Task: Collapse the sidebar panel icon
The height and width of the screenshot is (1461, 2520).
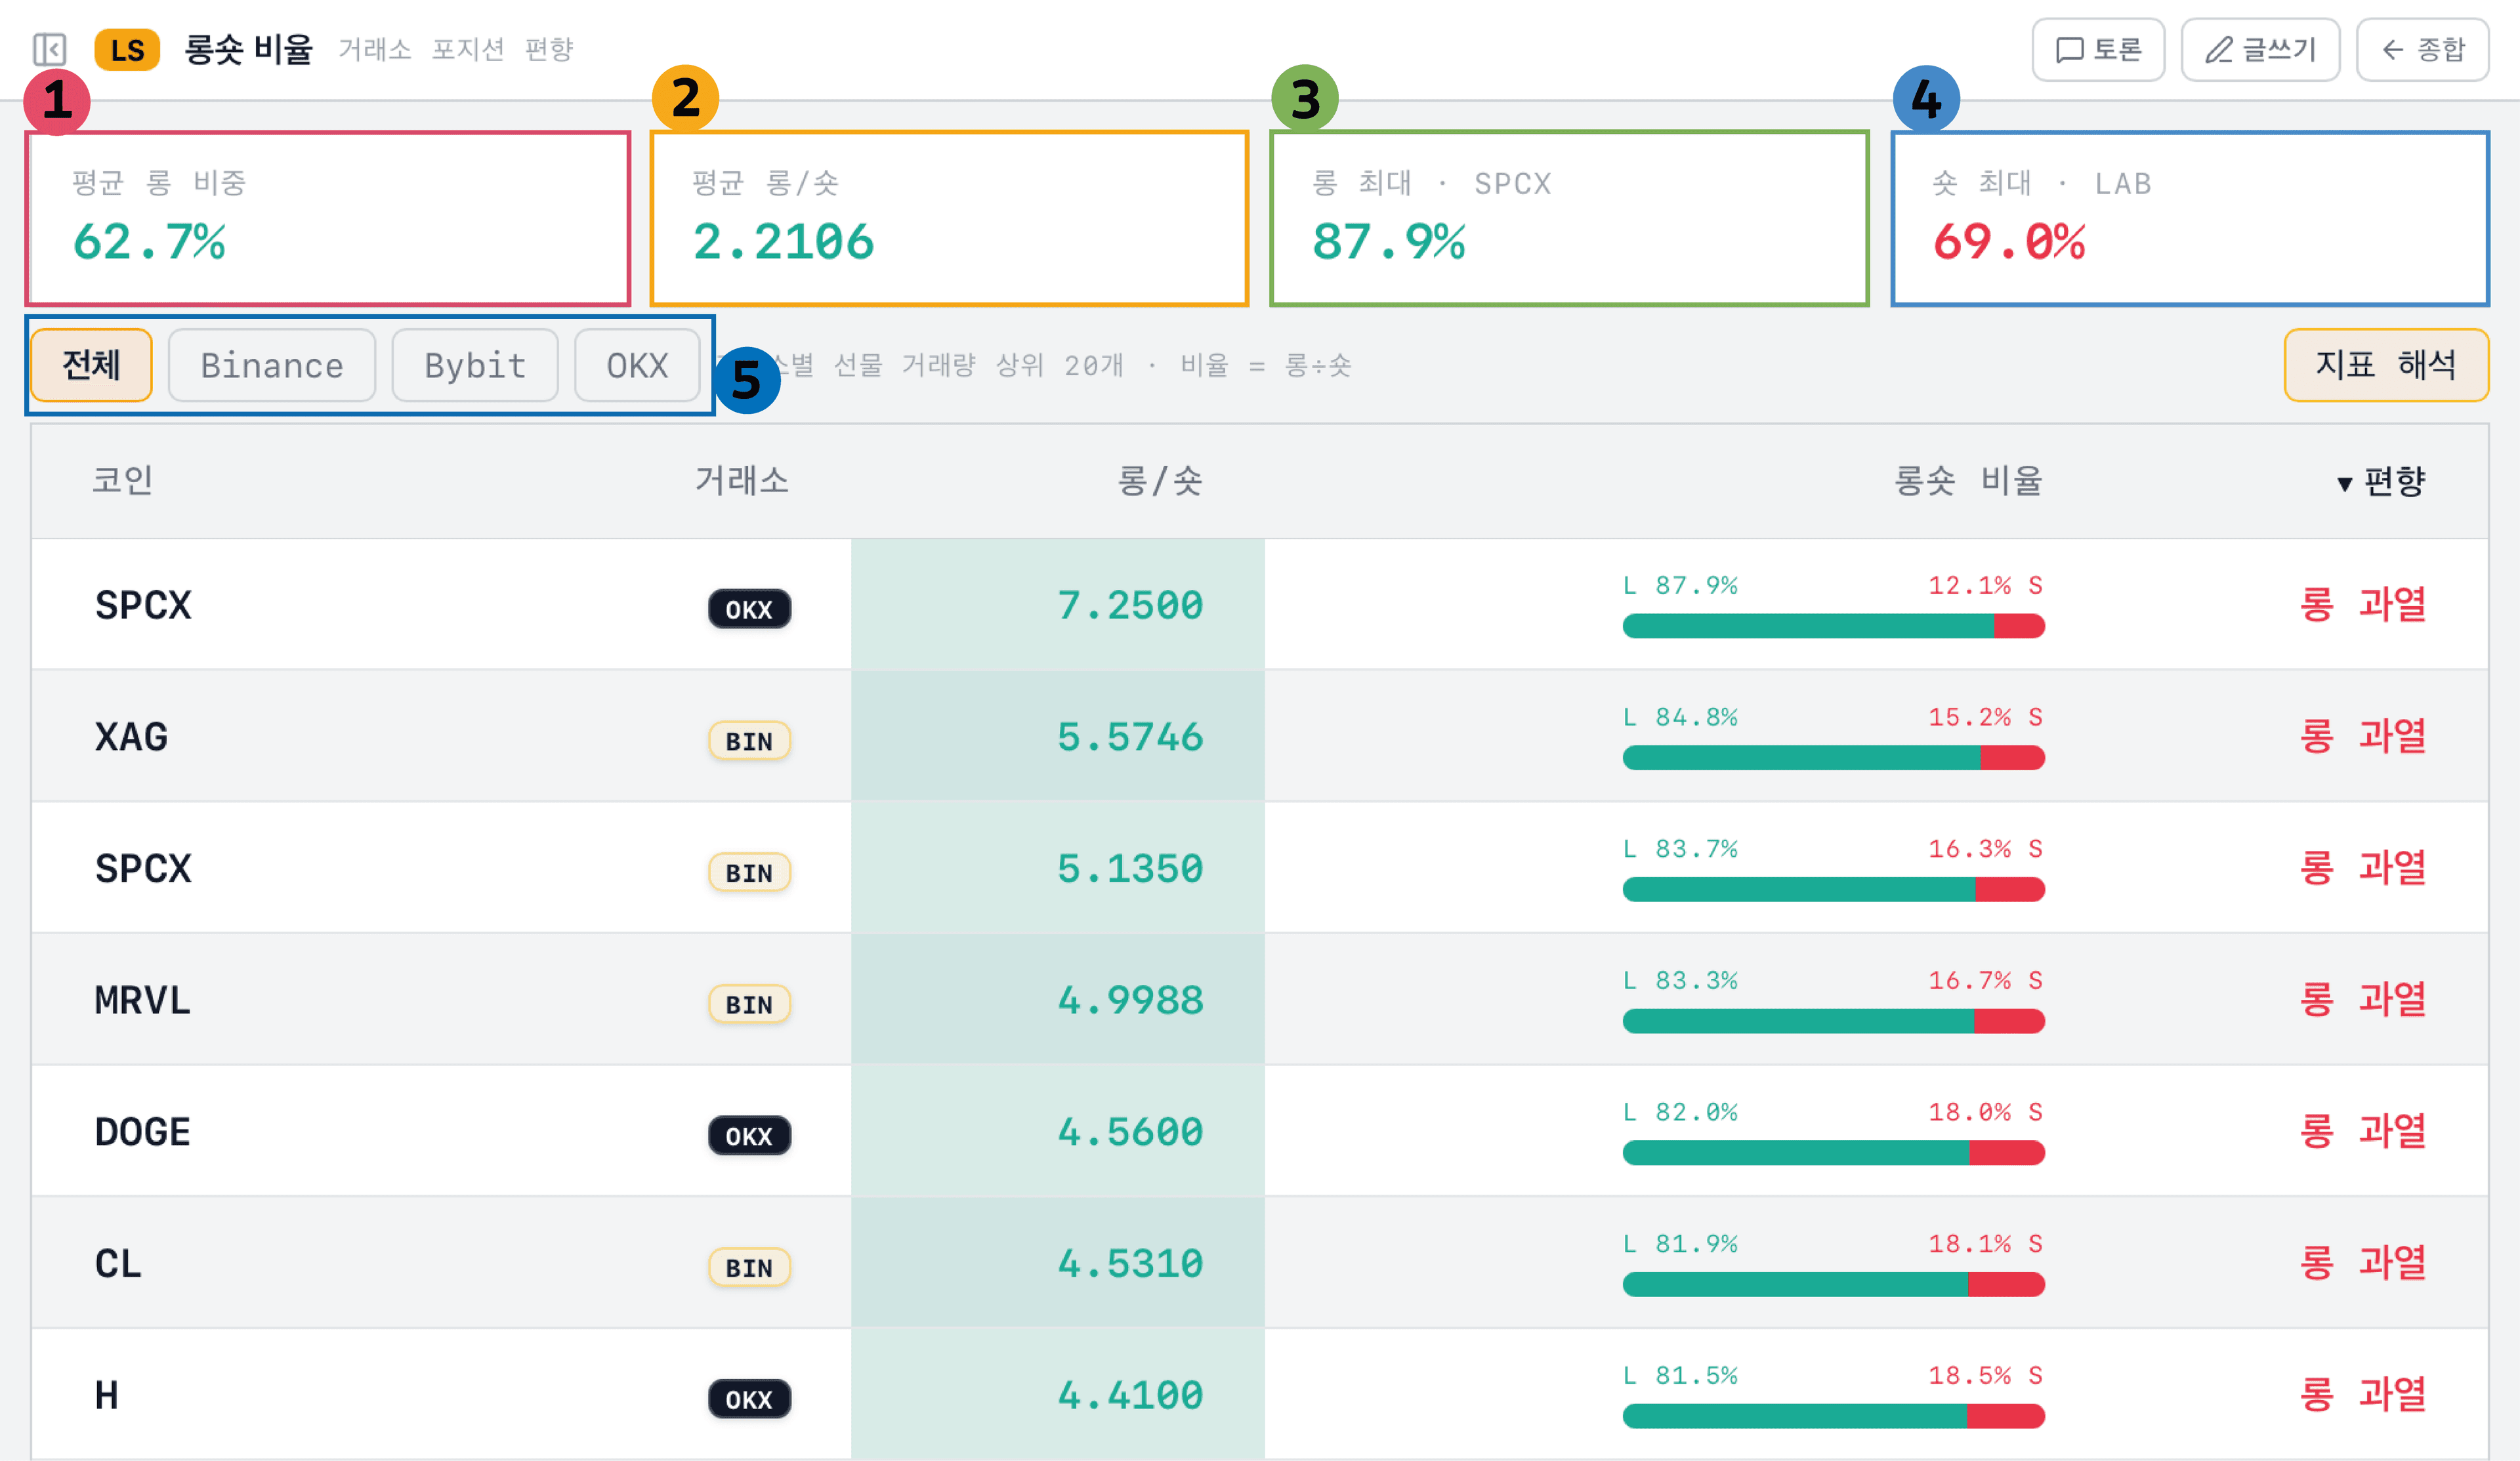Action: [49, 49]
